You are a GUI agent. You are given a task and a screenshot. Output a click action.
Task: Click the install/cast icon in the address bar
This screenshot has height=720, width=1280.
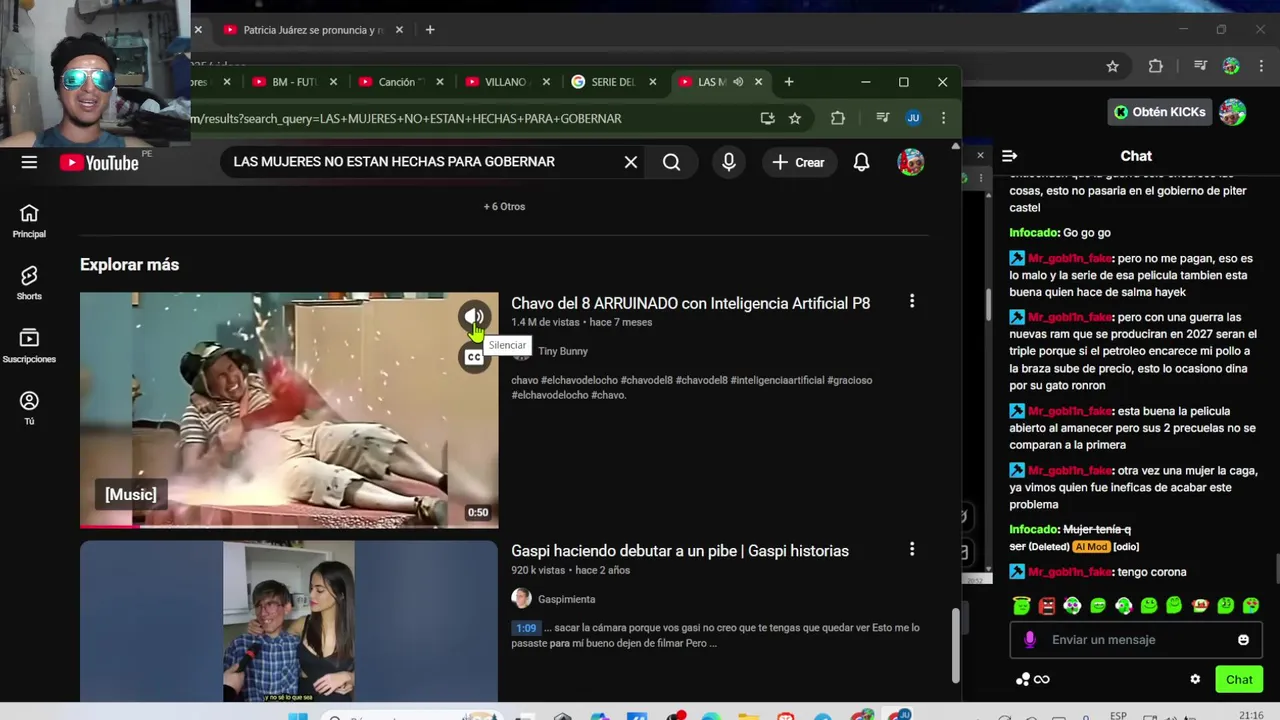click(767, 118)
